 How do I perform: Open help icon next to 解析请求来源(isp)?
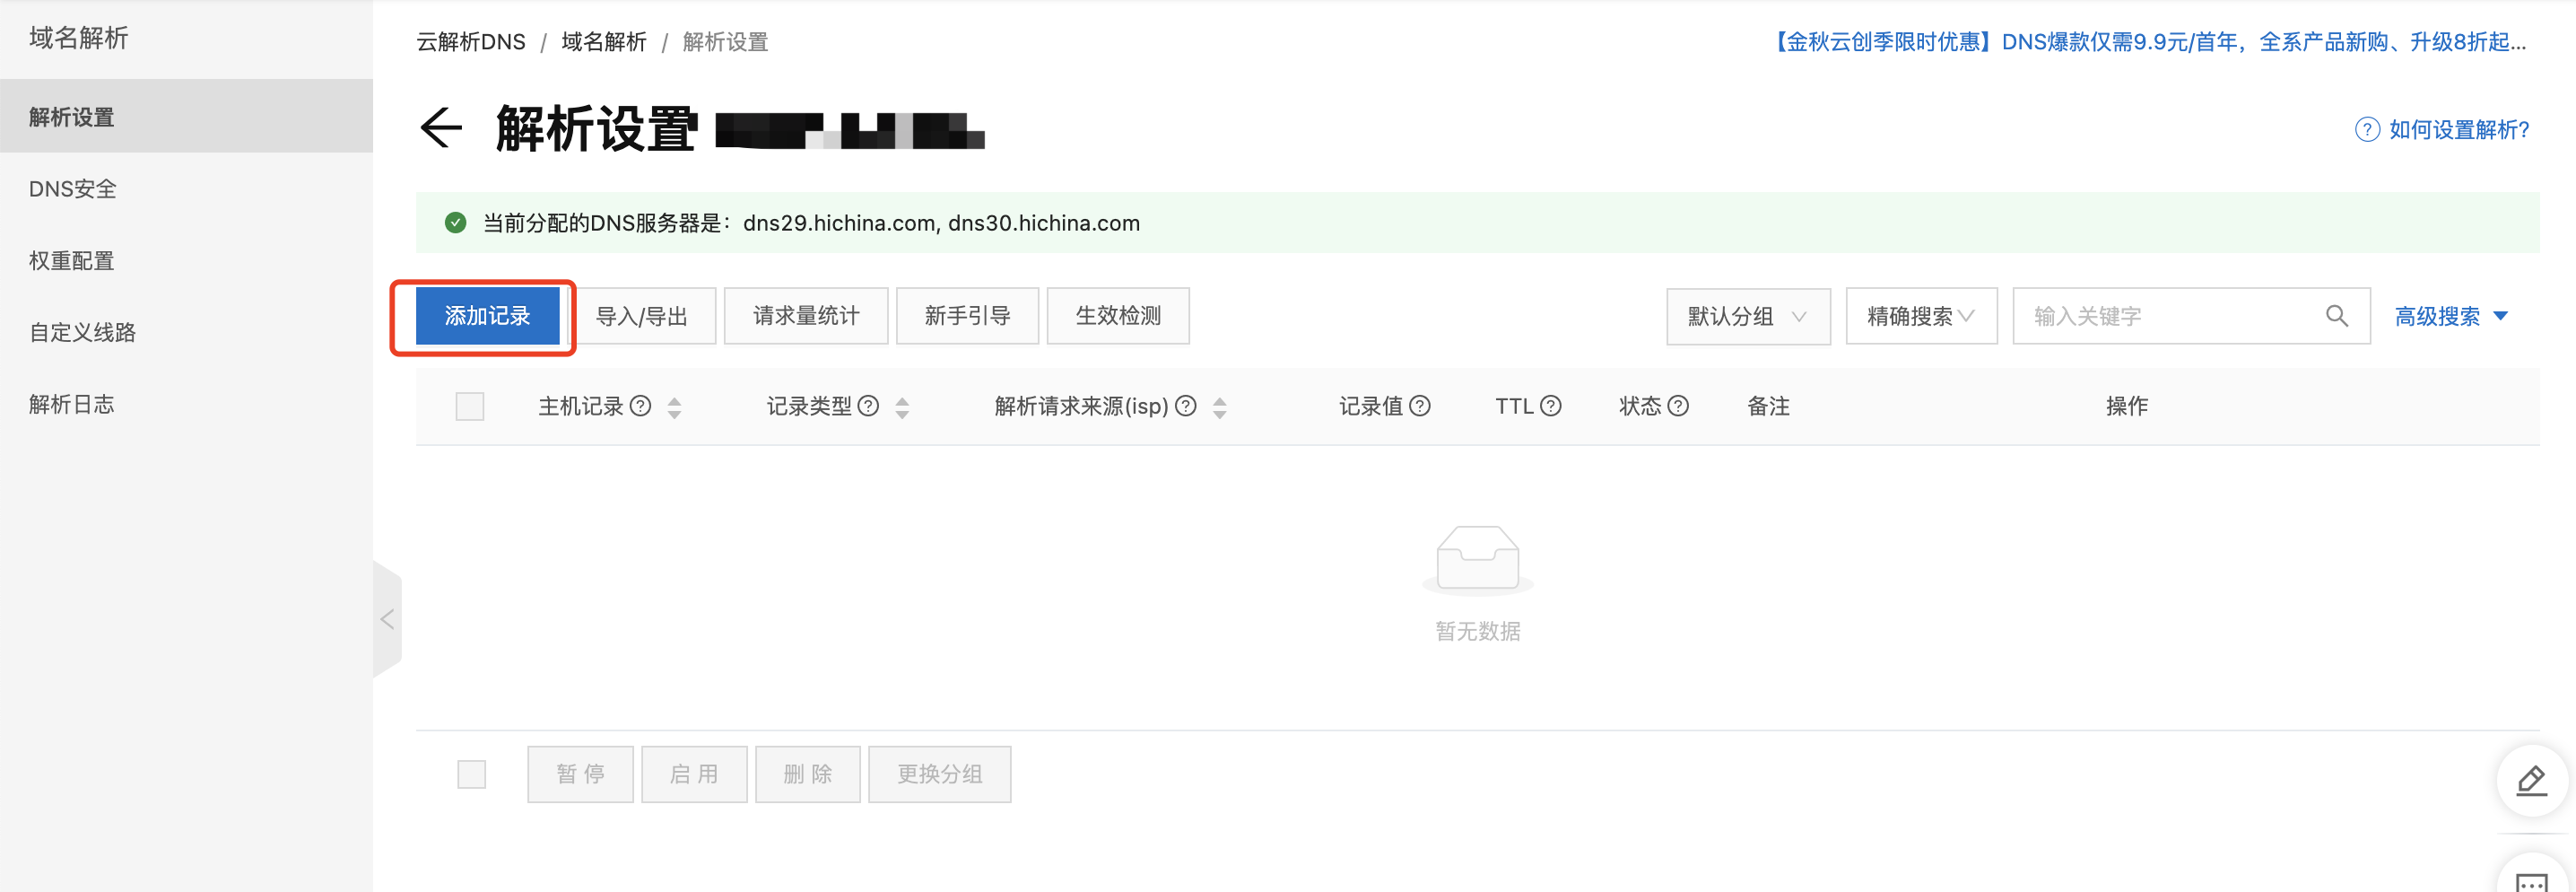pyautogui.click(x=1185, y=406)
